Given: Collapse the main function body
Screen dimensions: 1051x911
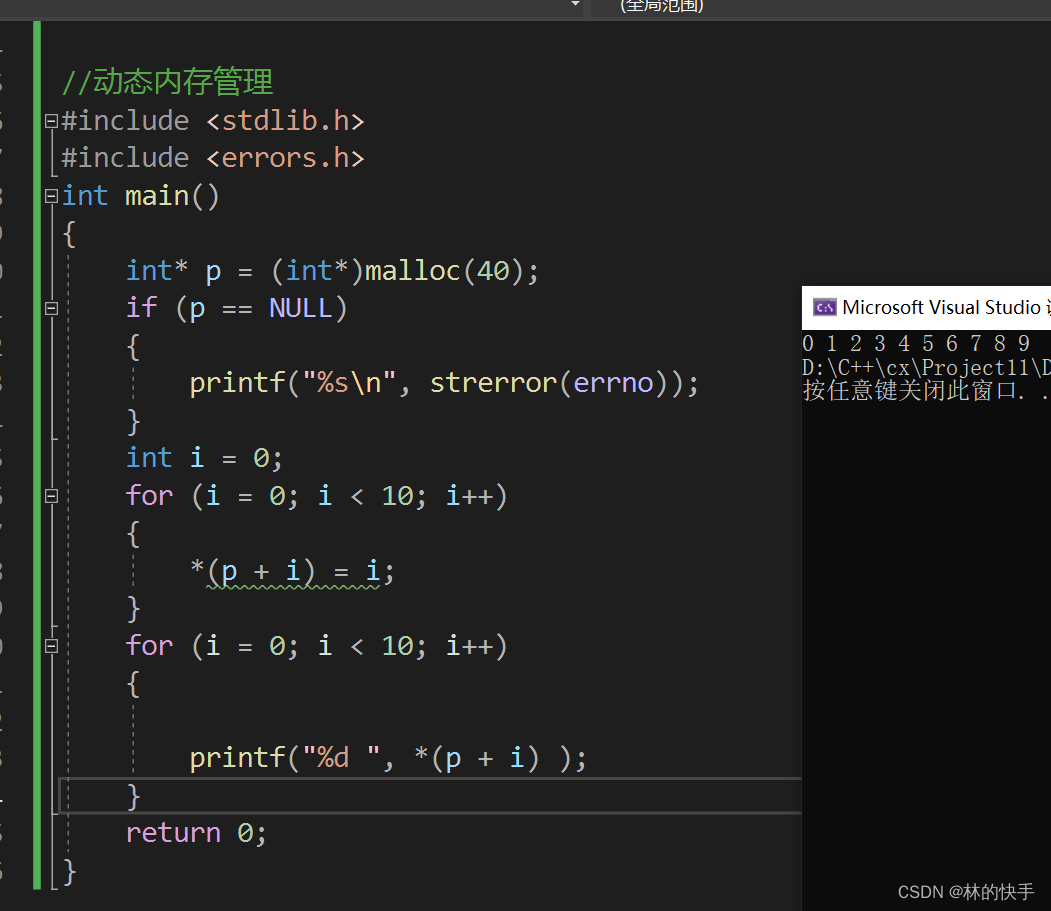Looking at the screenshot, I should click(x=50, y=196).
